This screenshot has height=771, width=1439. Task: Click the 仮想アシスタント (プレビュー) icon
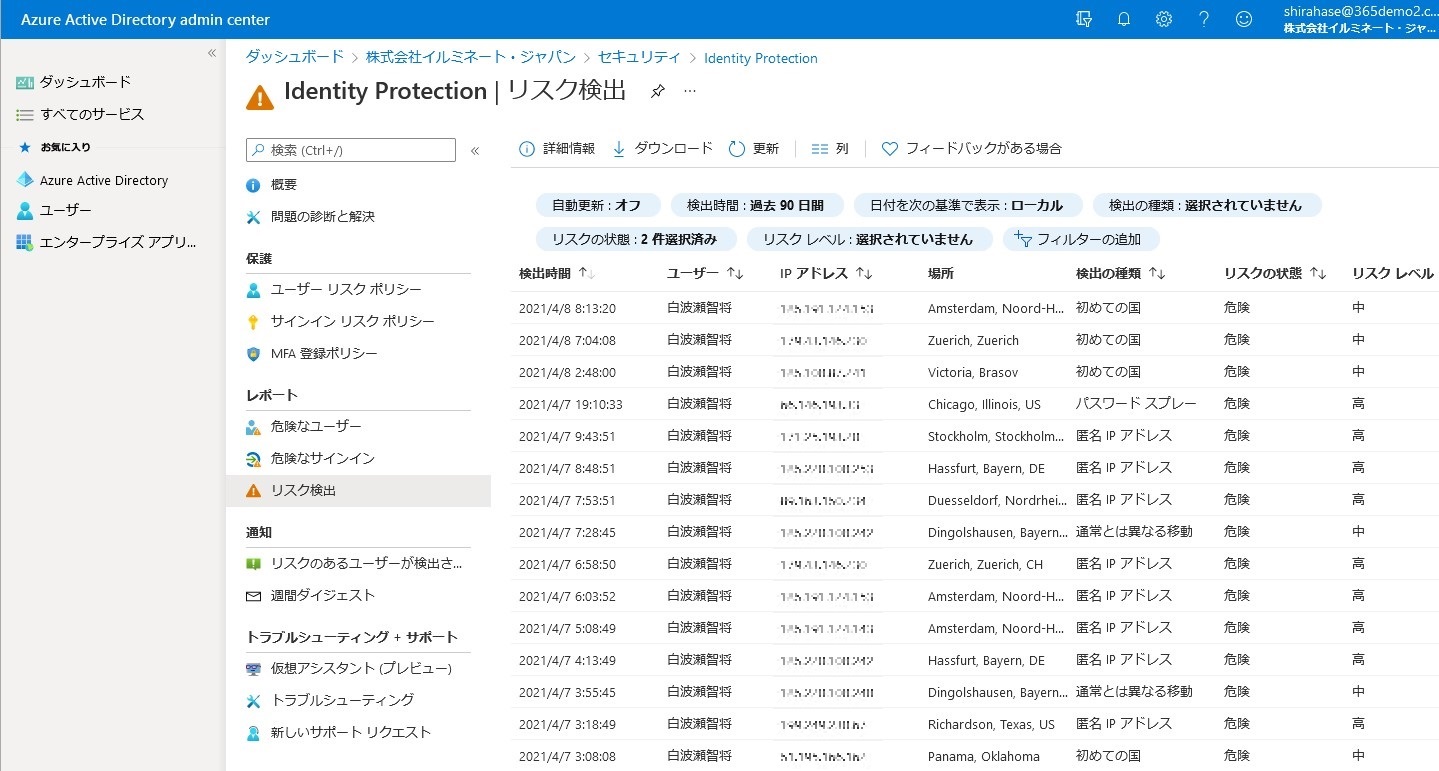(254, 669)
